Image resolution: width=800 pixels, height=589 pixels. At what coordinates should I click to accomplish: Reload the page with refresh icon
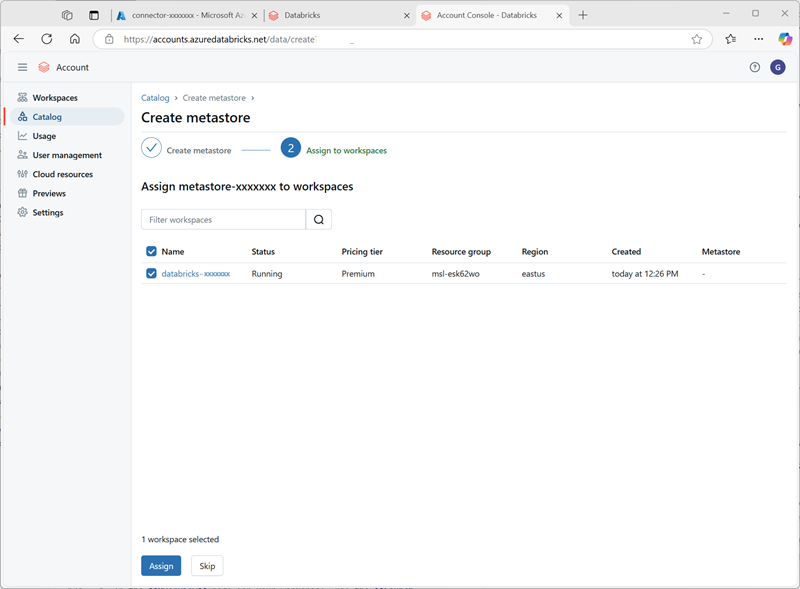pos(47,39)
